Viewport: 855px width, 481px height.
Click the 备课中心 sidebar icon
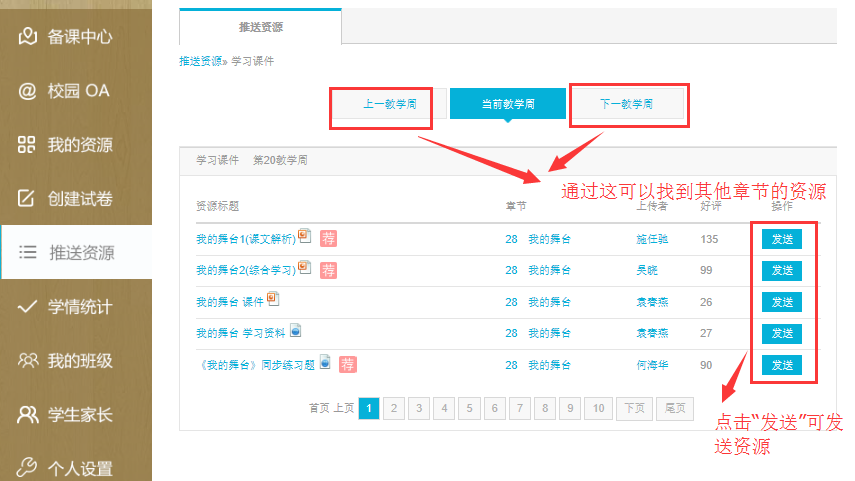pyautogui.click(x=27, y=37)
